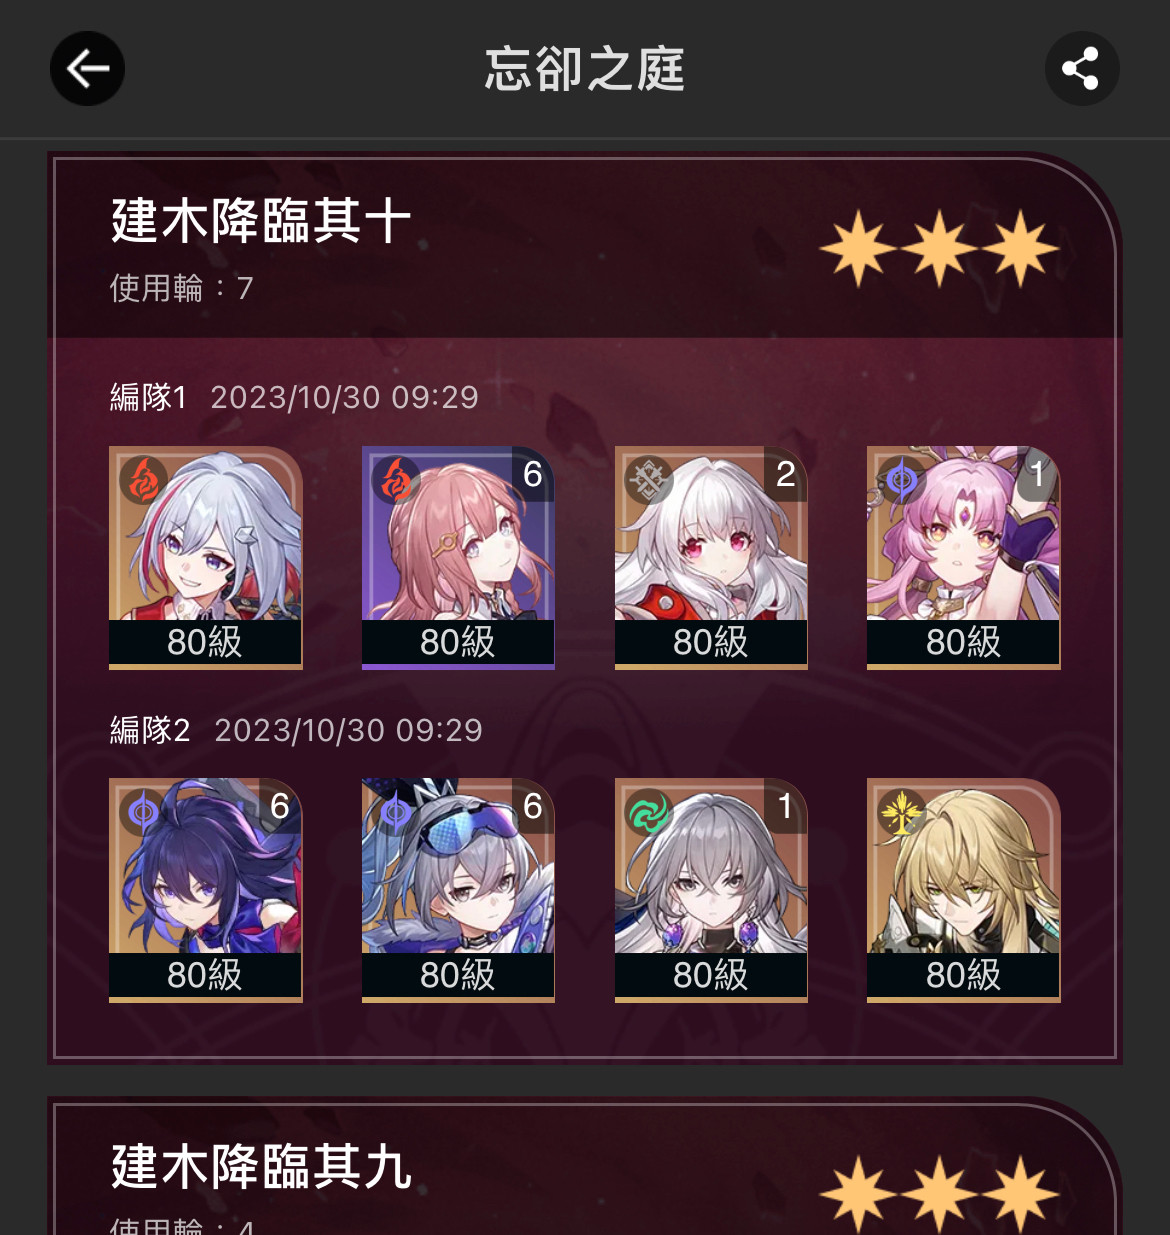Tap the three stars rating of stage ten
Screen dimensions: 1170x1235
[x=939, y=248]
